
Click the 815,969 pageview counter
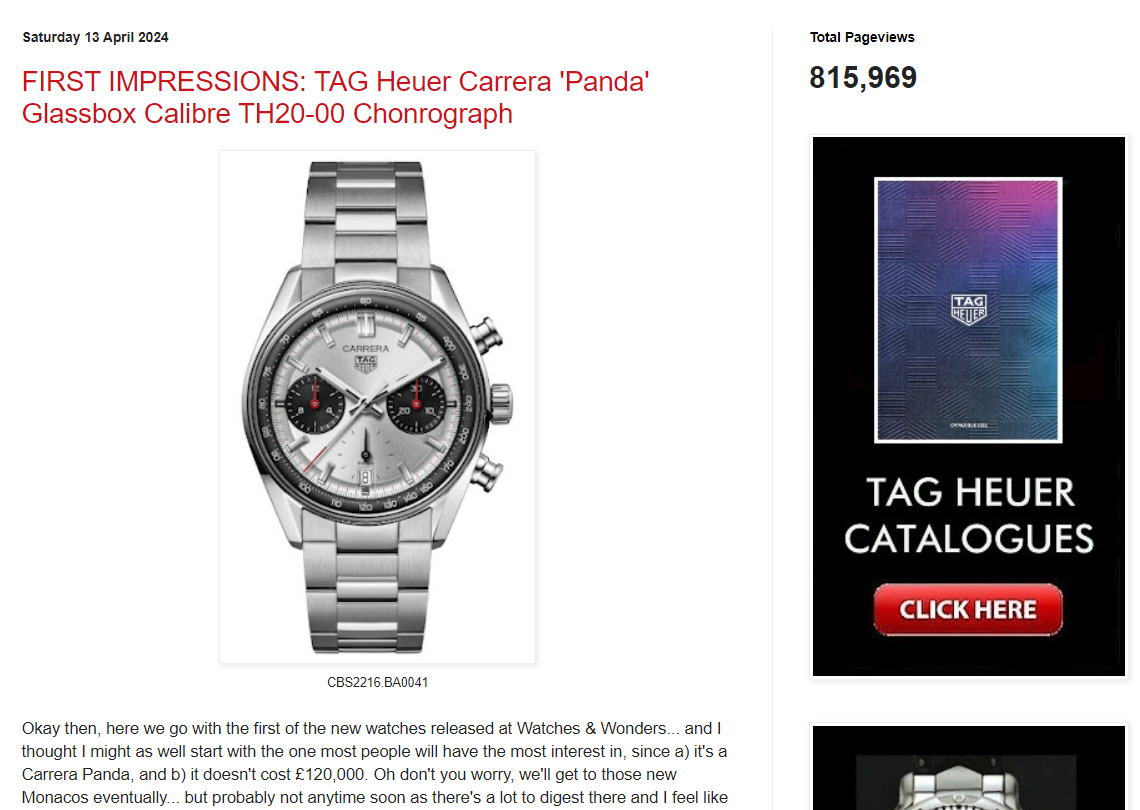[863, 78]
